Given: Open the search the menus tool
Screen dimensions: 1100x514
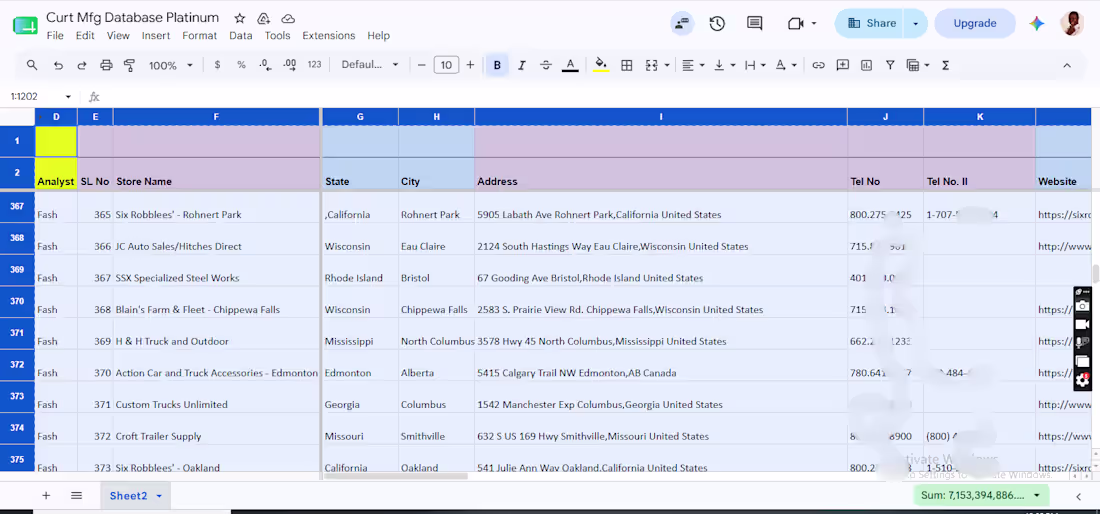Looking at the screenshot, I should pyautogui.click(x=32, y=65).
